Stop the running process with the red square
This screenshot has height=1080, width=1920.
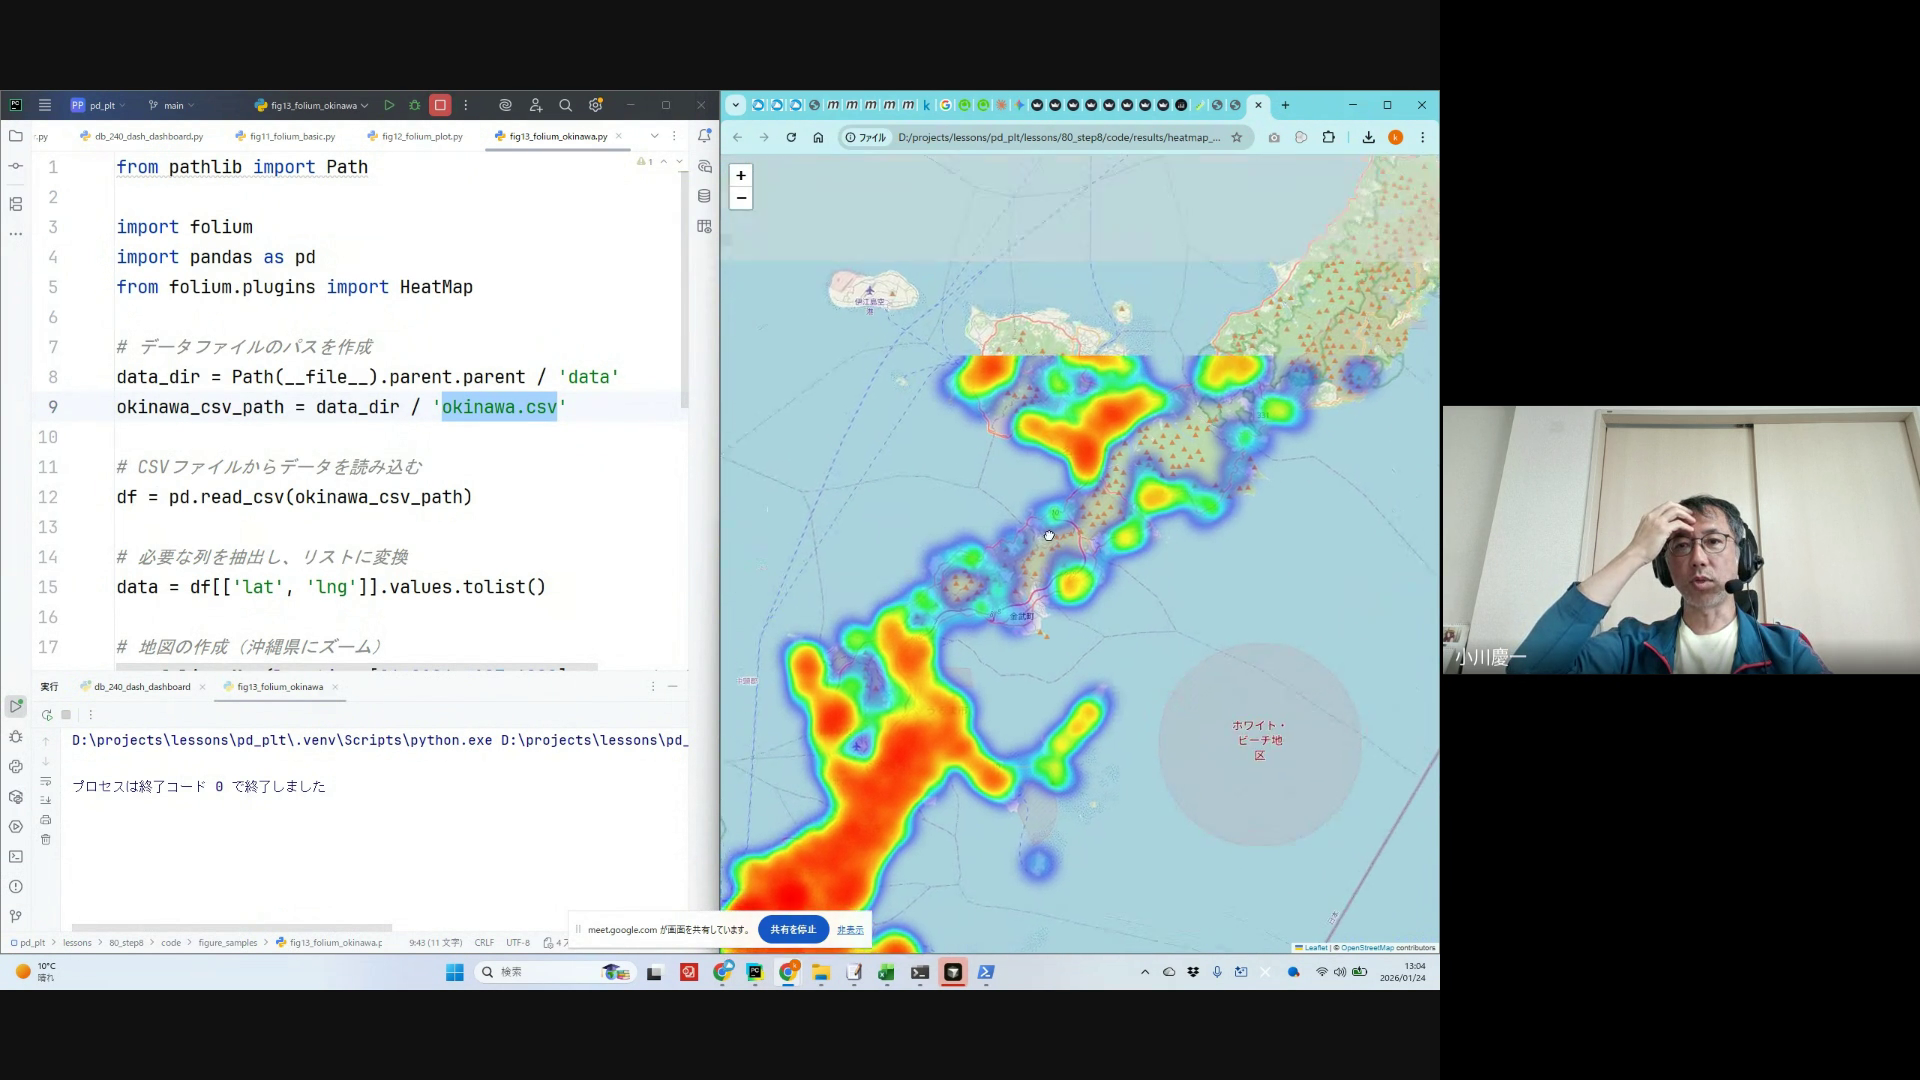tap(440, 105)
